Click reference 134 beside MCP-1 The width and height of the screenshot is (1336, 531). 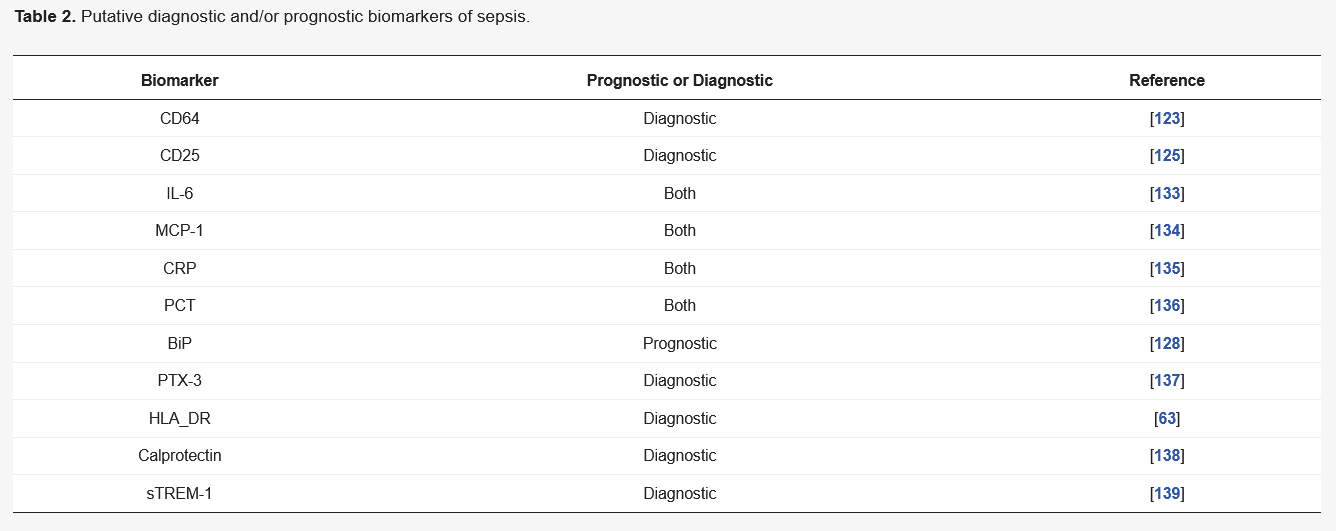tap(1167, 231)
